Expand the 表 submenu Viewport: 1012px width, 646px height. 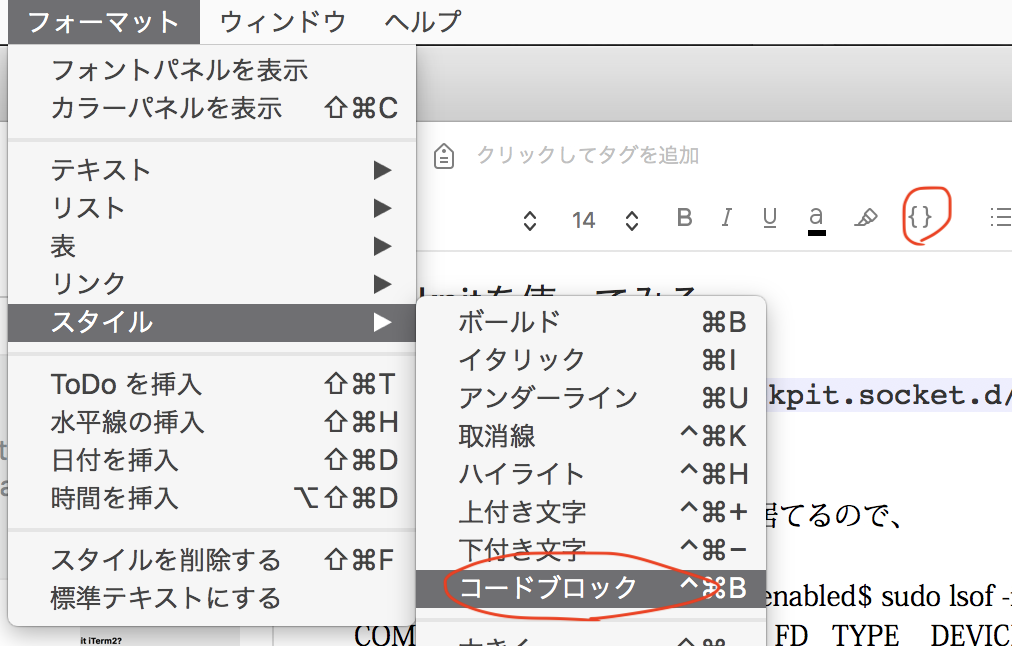coord(212,247)
